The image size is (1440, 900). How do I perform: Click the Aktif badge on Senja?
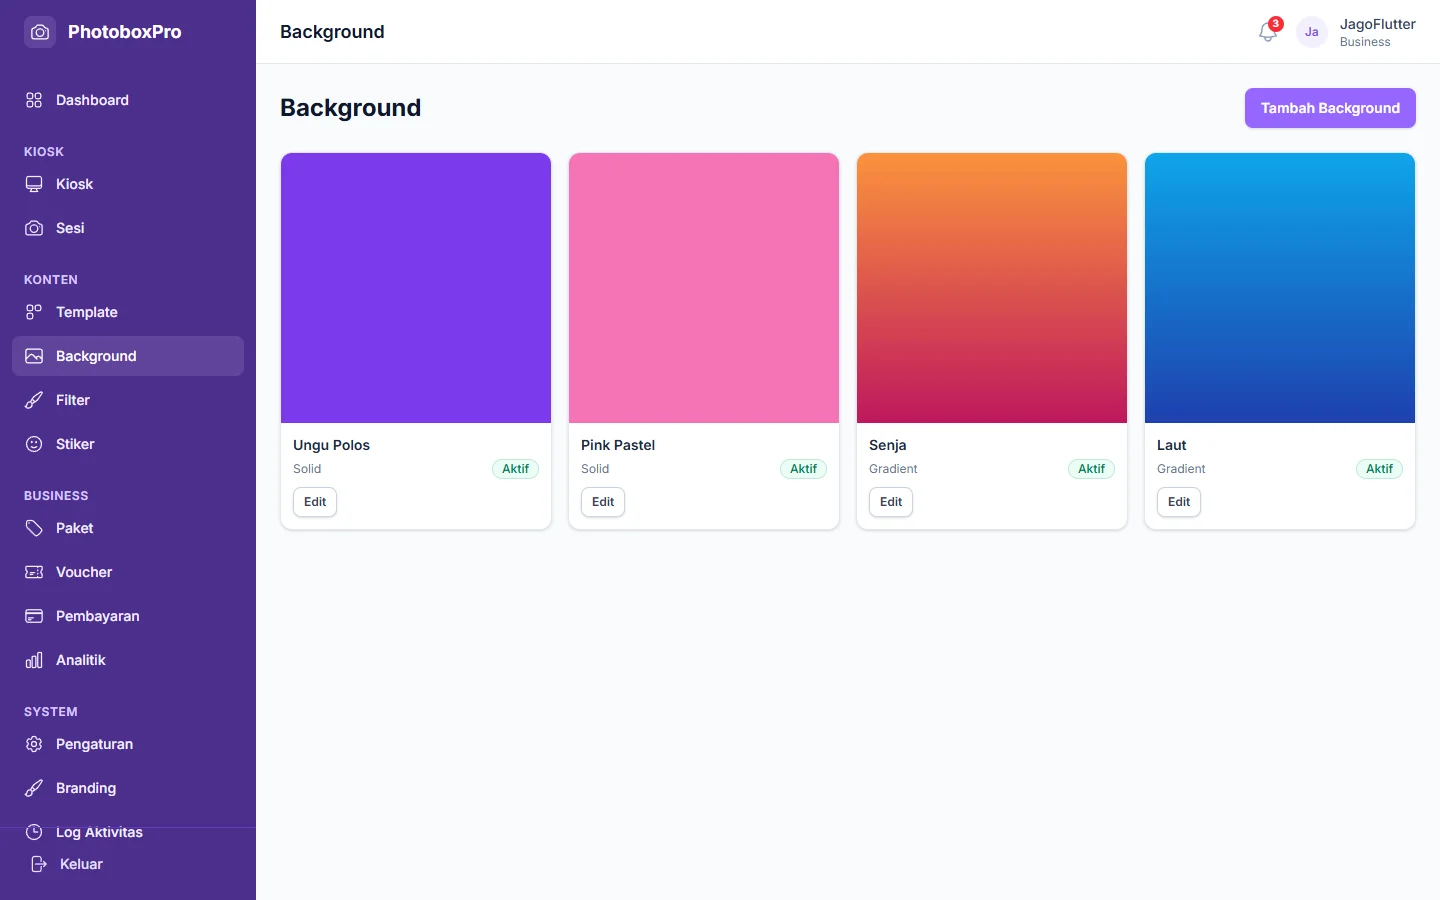point(1091,469)
